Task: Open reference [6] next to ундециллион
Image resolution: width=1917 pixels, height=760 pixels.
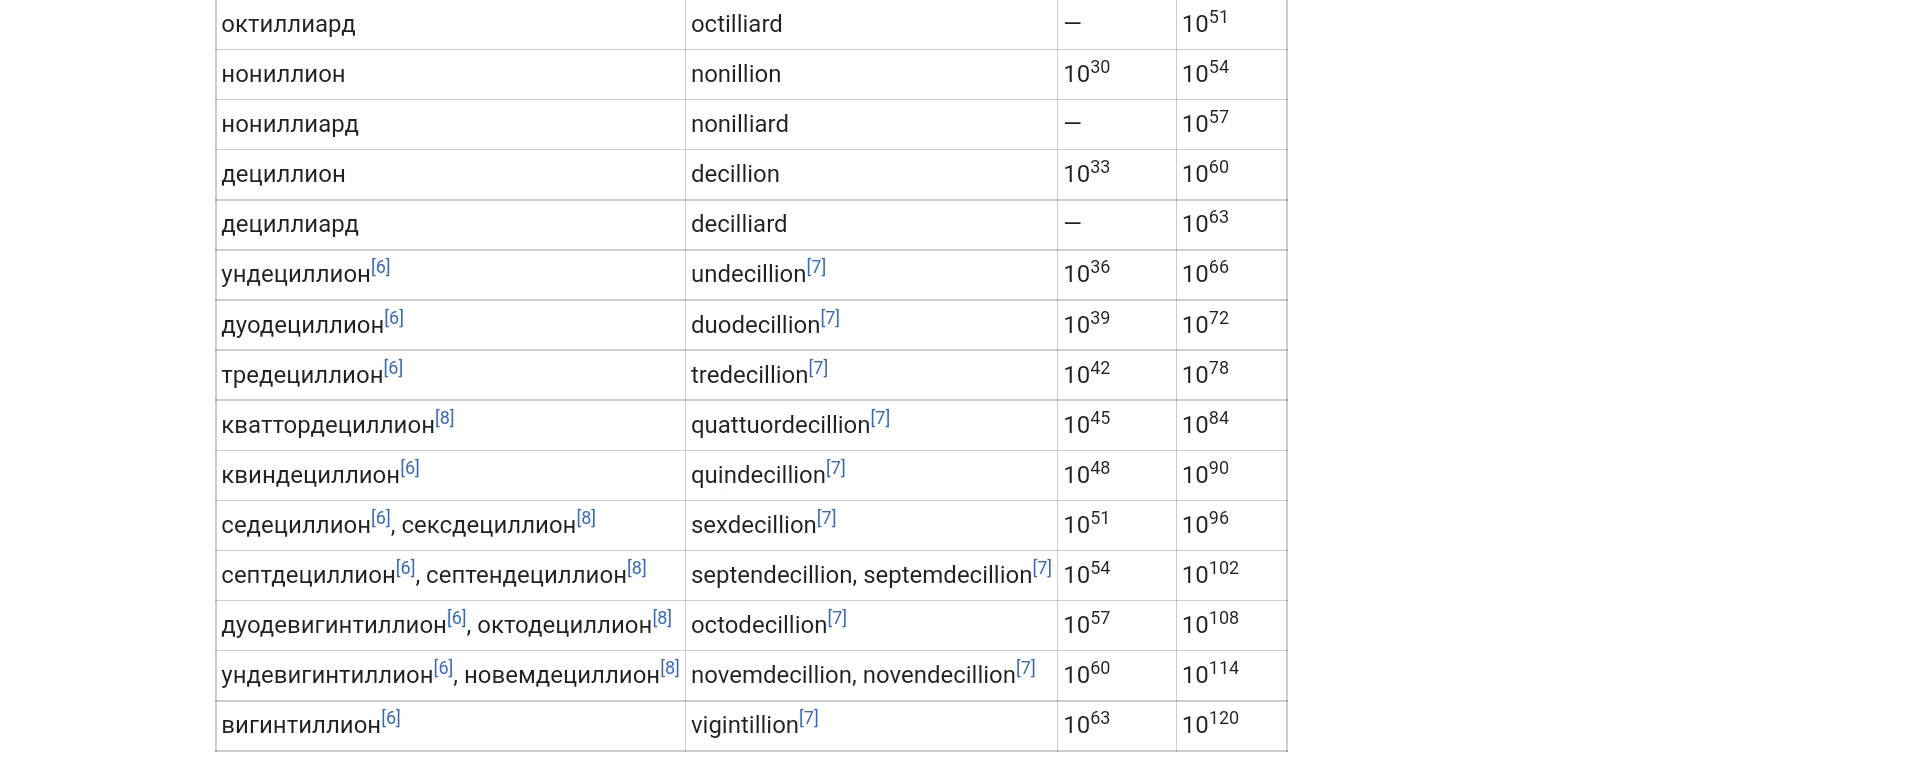Action: (381, 267)
